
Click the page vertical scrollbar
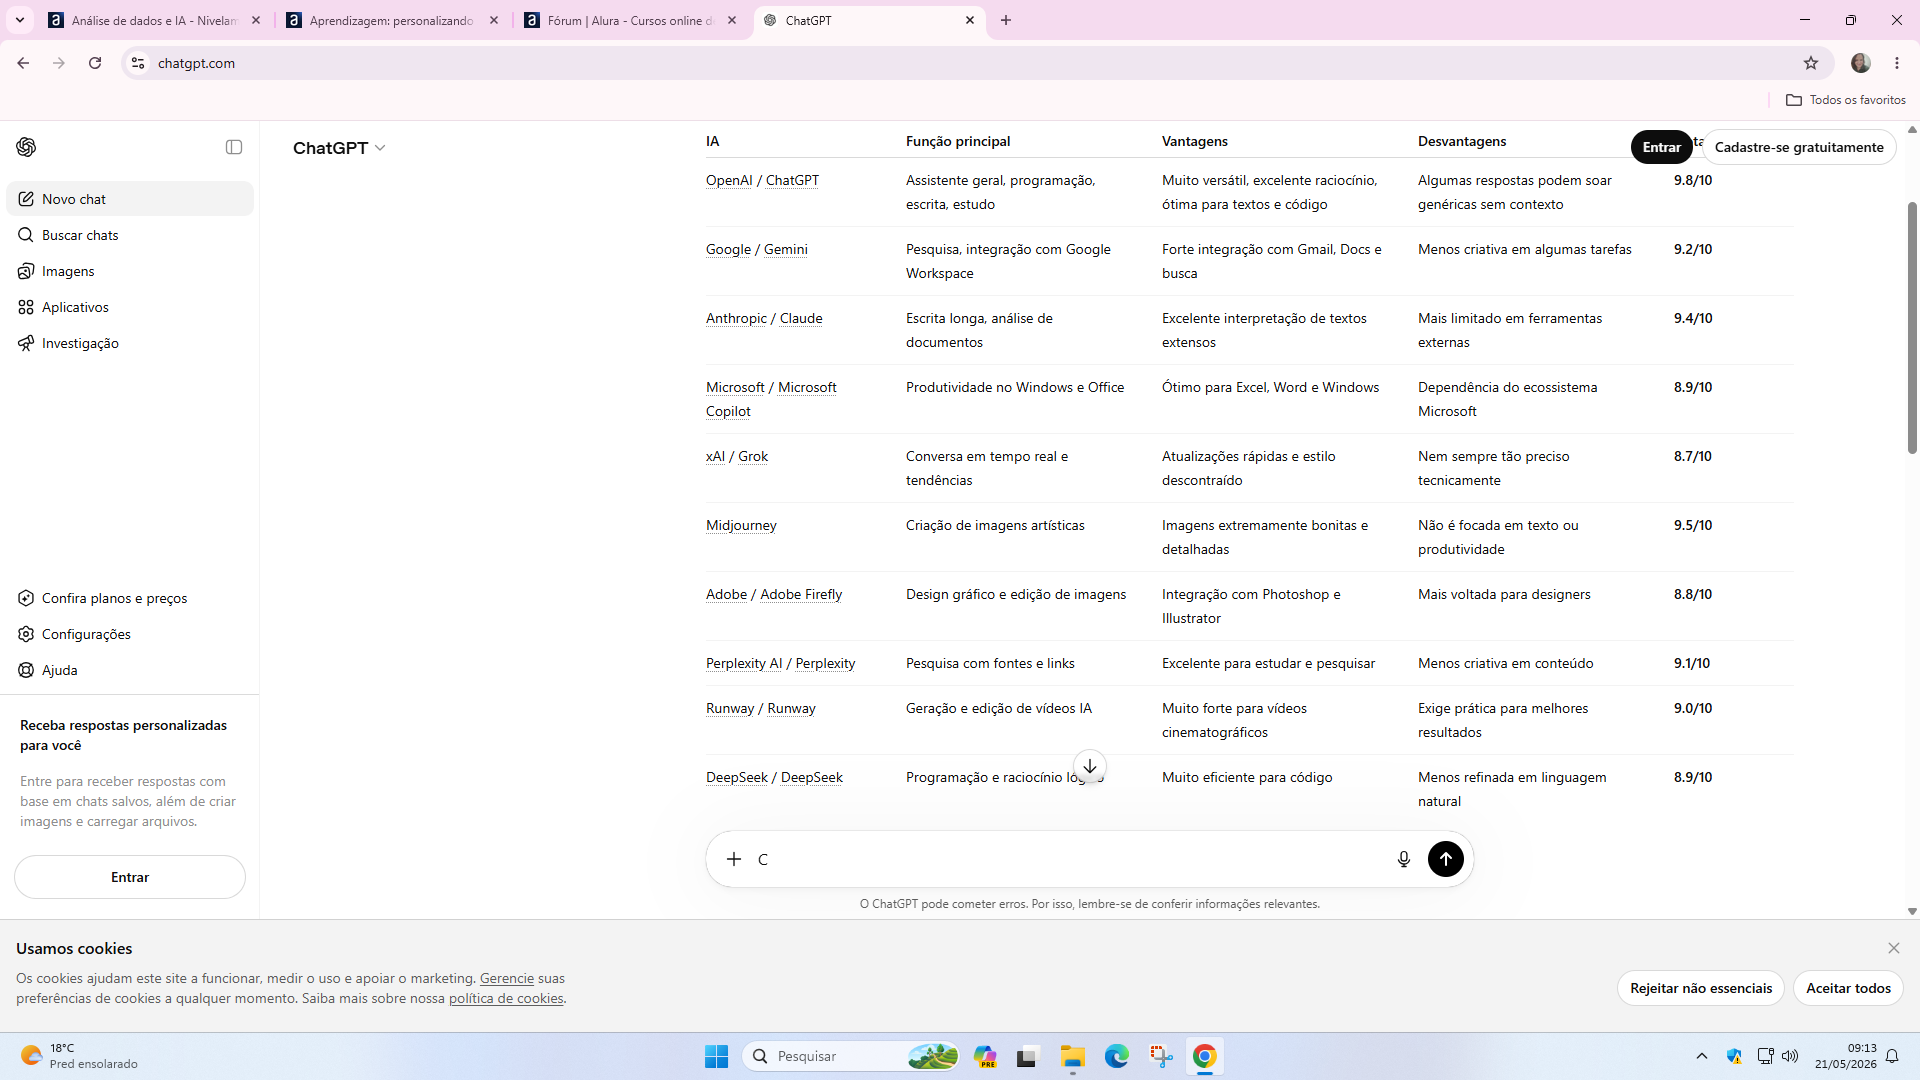(x=1912, y=327)
